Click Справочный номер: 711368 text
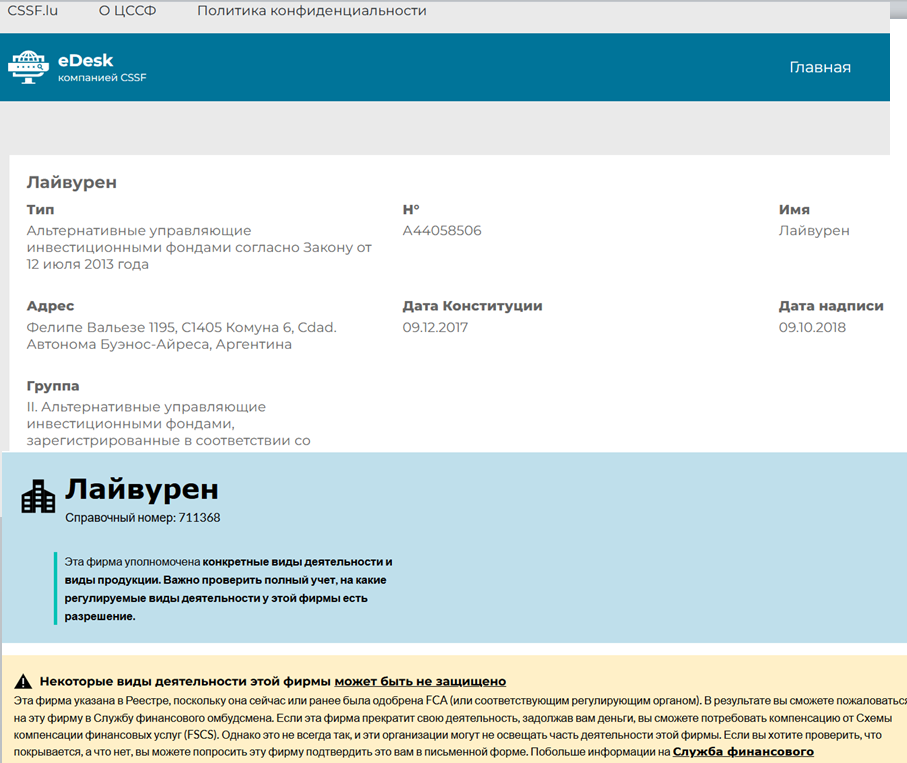Screen dimensions: 907x763 tap(142, 518)
